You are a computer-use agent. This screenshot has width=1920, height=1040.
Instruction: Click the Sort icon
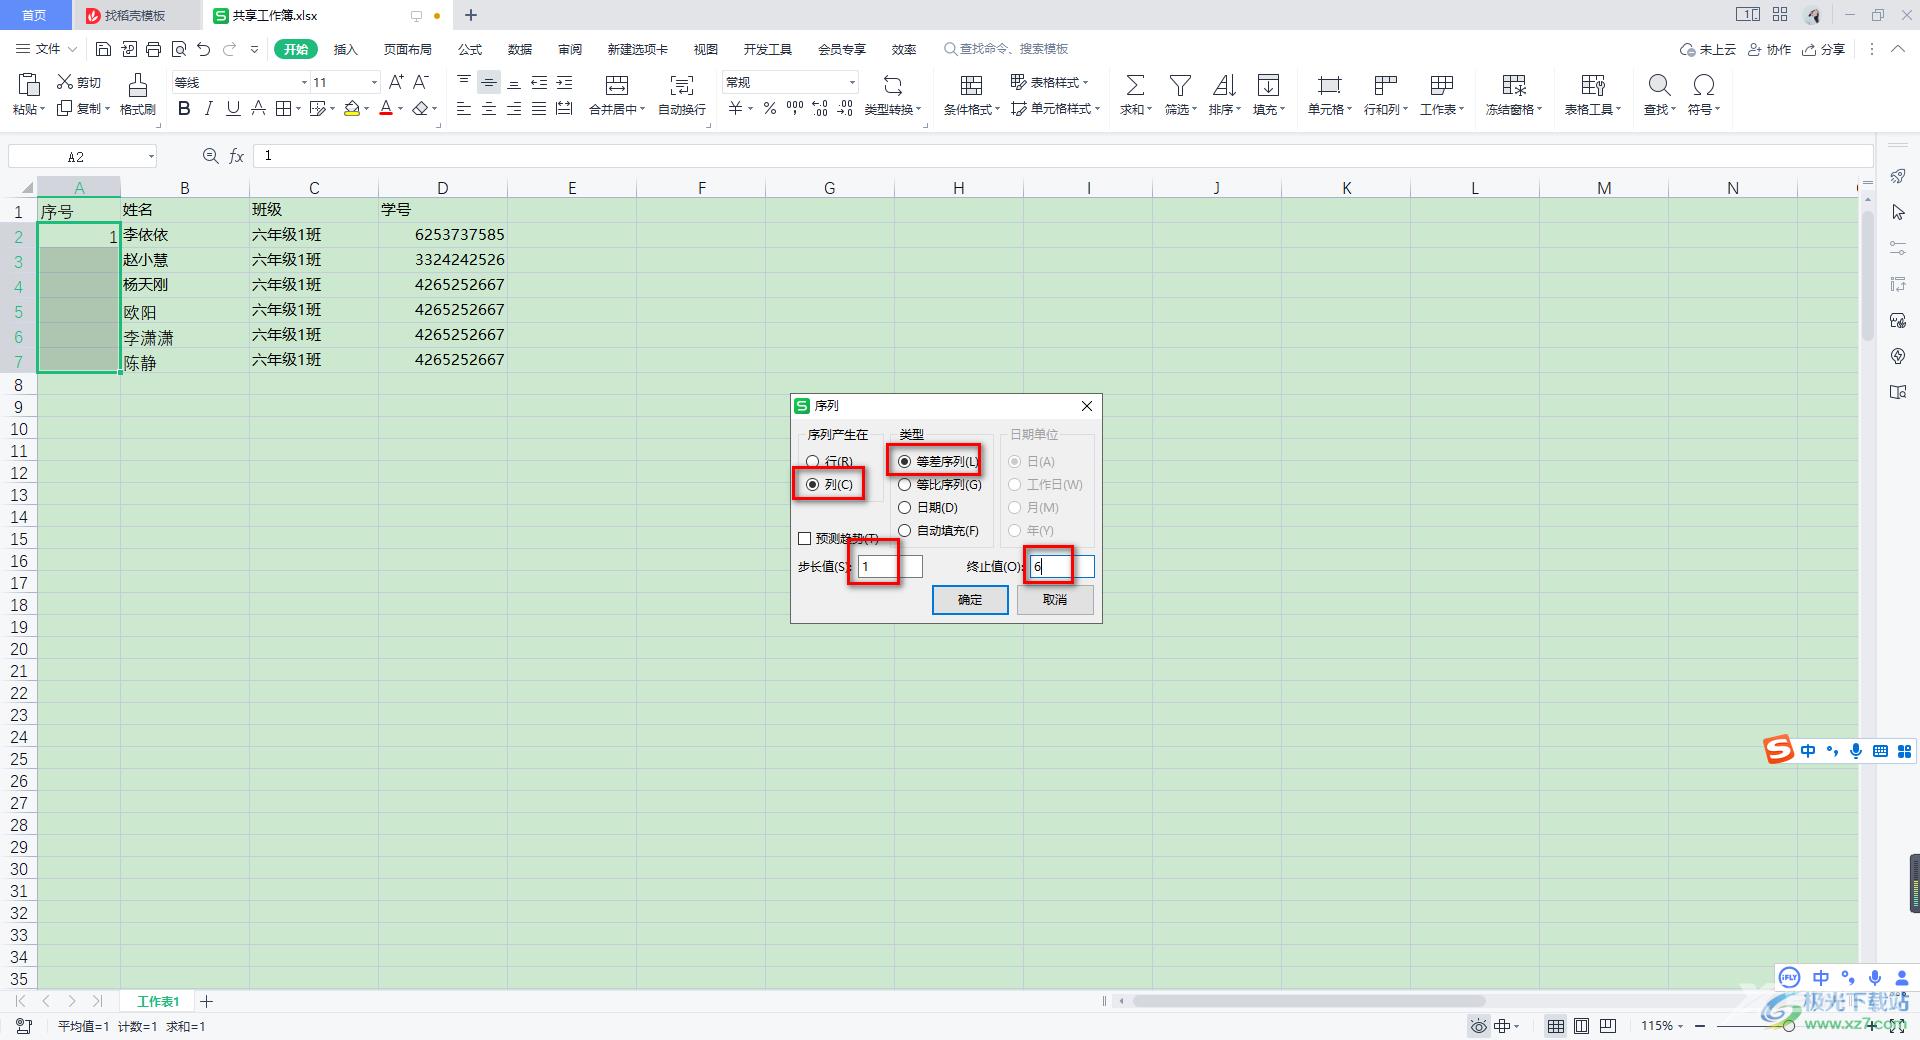[x=1224, y=85]
